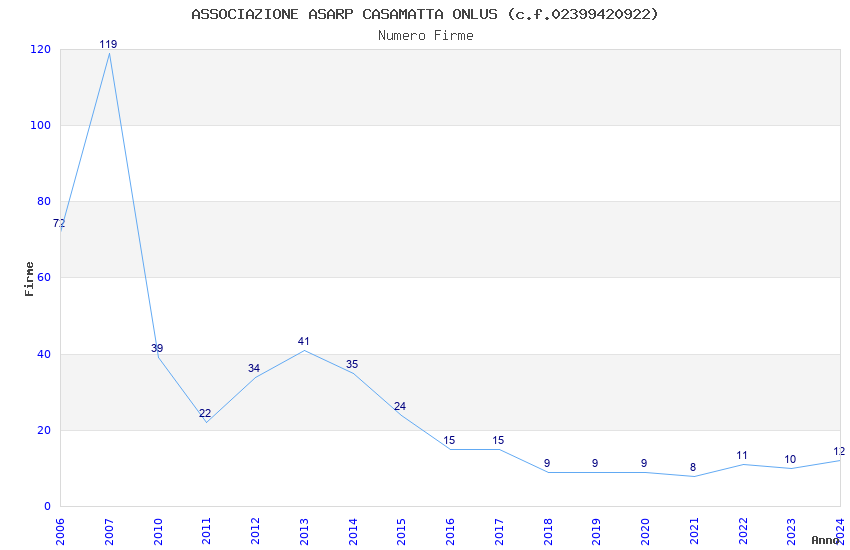Screen dimensions: 850x550
Task: Click the x-axis year 2013
Action: (304, 532)
